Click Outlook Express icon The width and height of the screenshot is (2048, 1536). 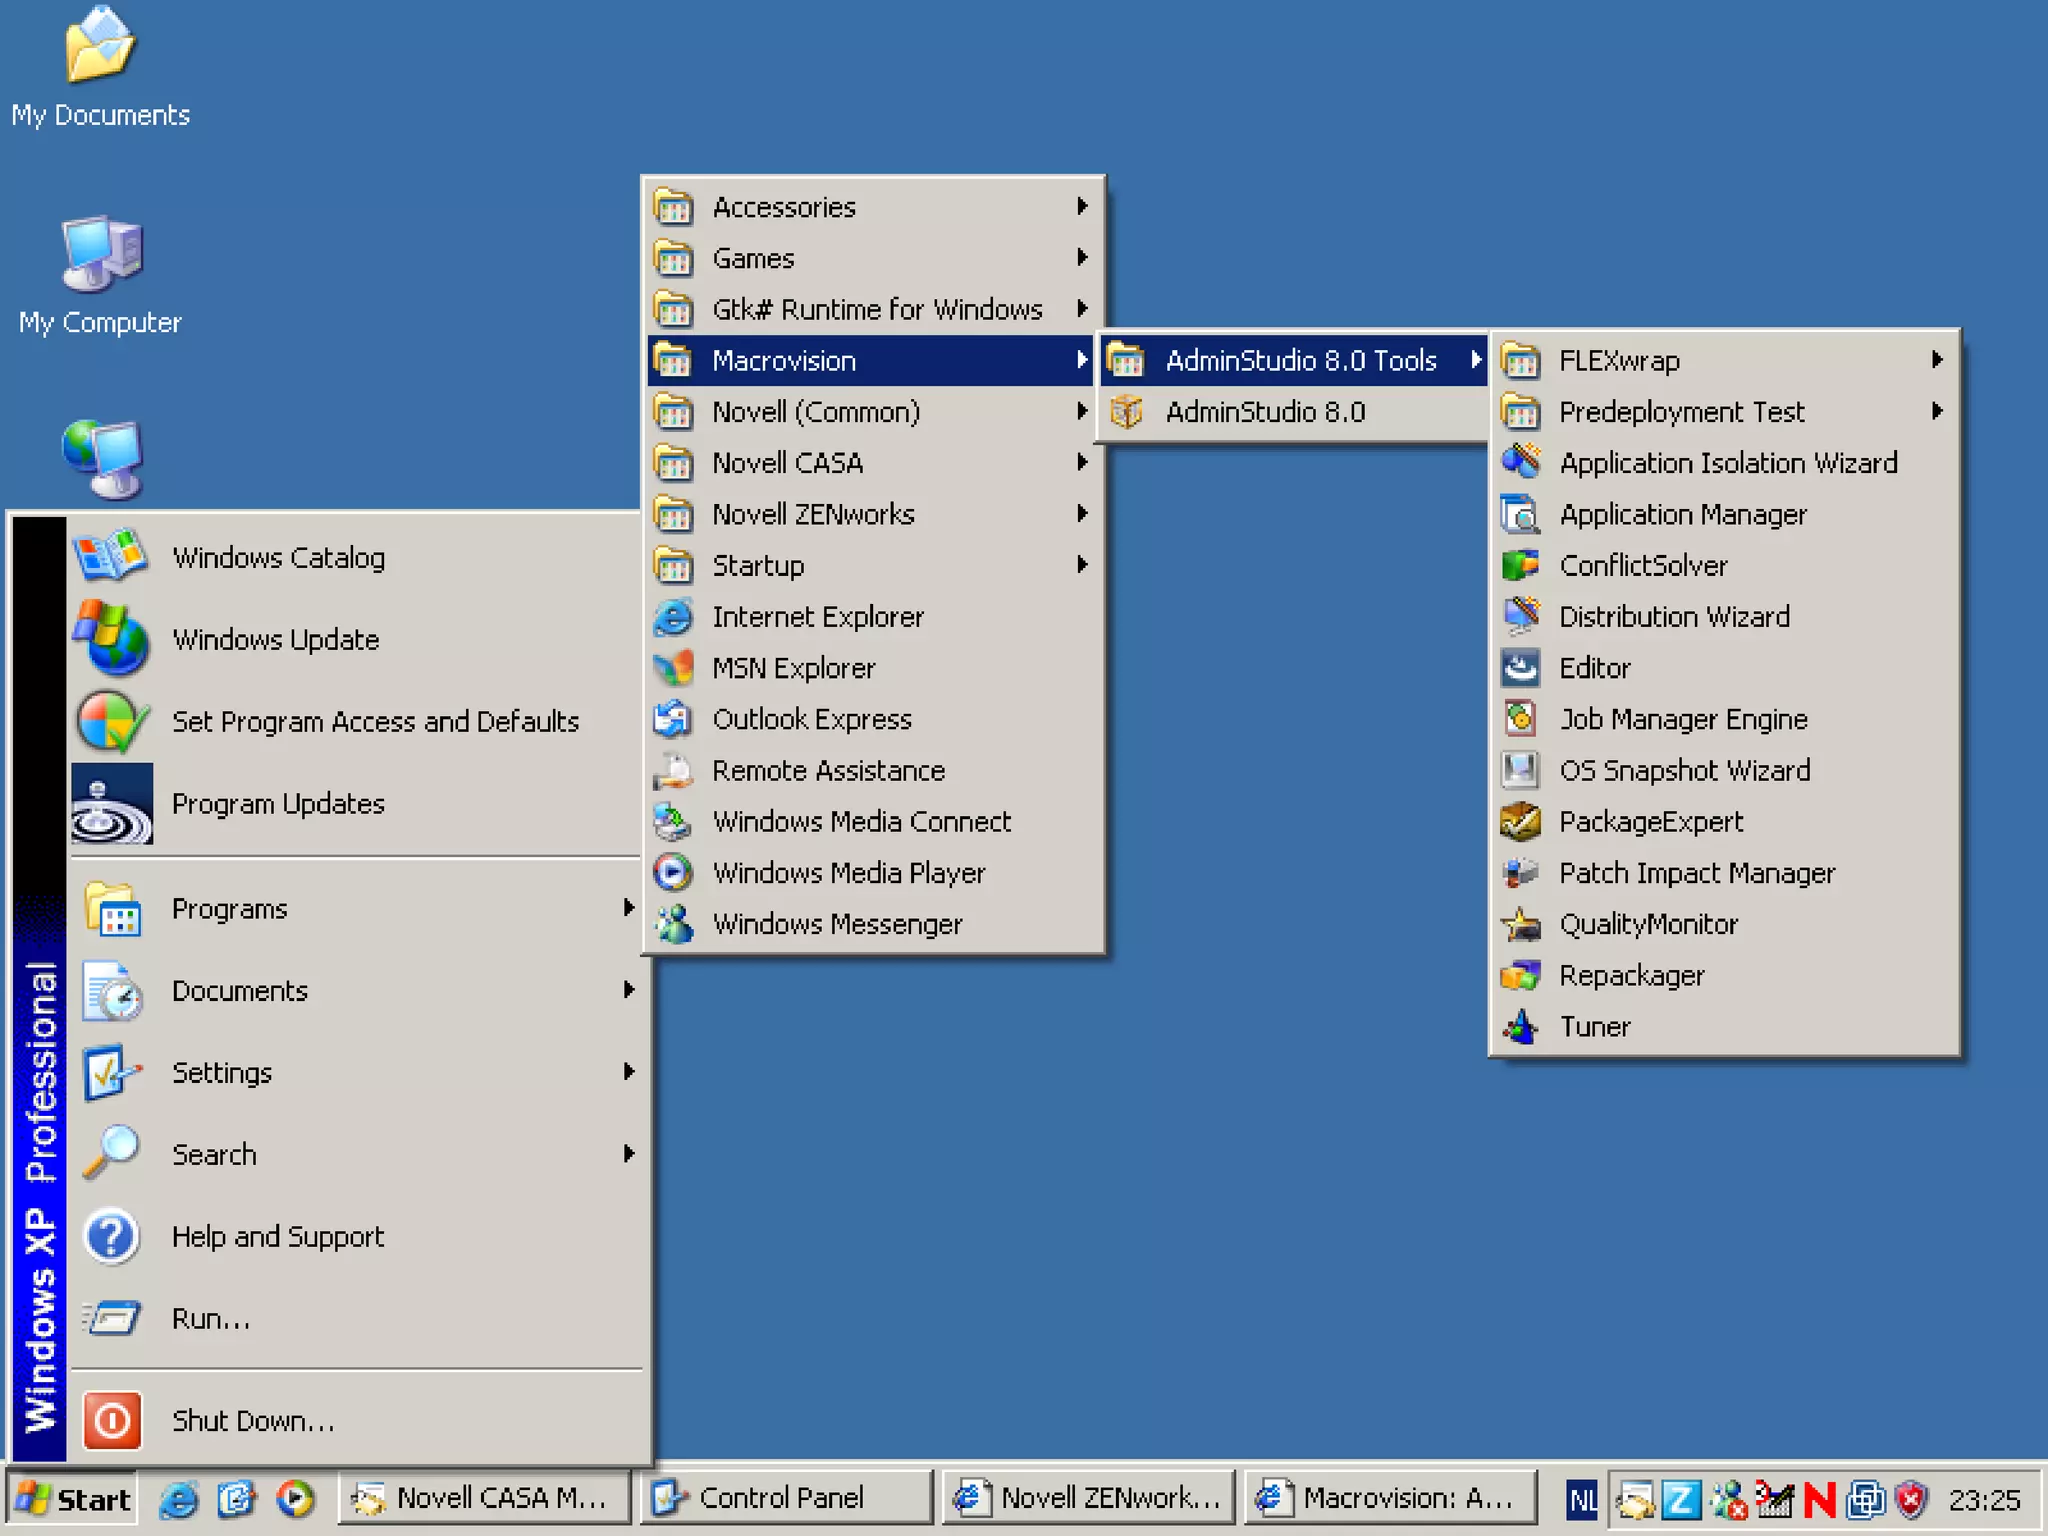tap(673, 718)
